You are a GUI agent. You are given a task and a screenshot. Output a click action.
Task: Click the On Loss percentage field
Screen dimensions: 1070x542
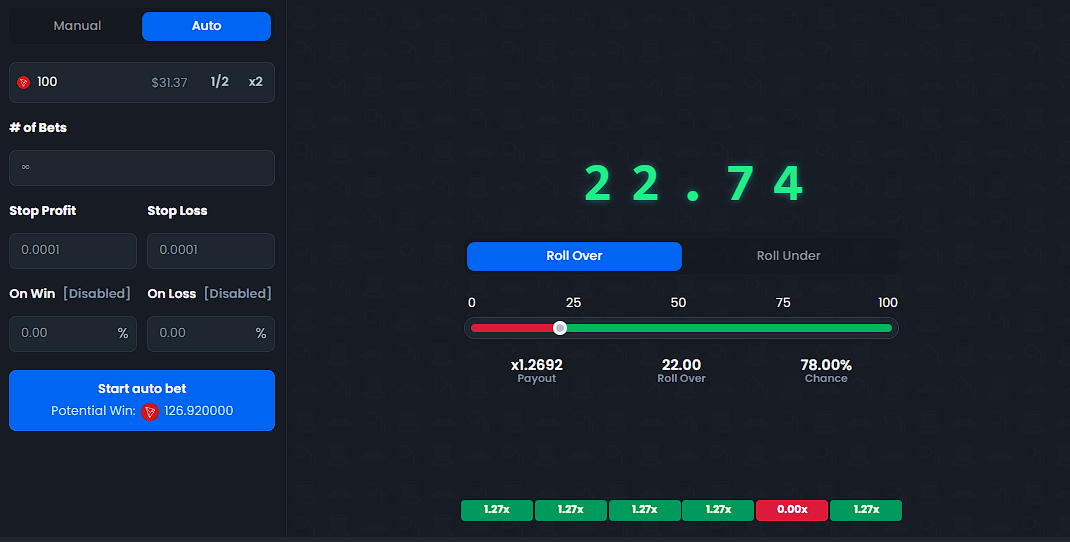click(x=200, y=334)
